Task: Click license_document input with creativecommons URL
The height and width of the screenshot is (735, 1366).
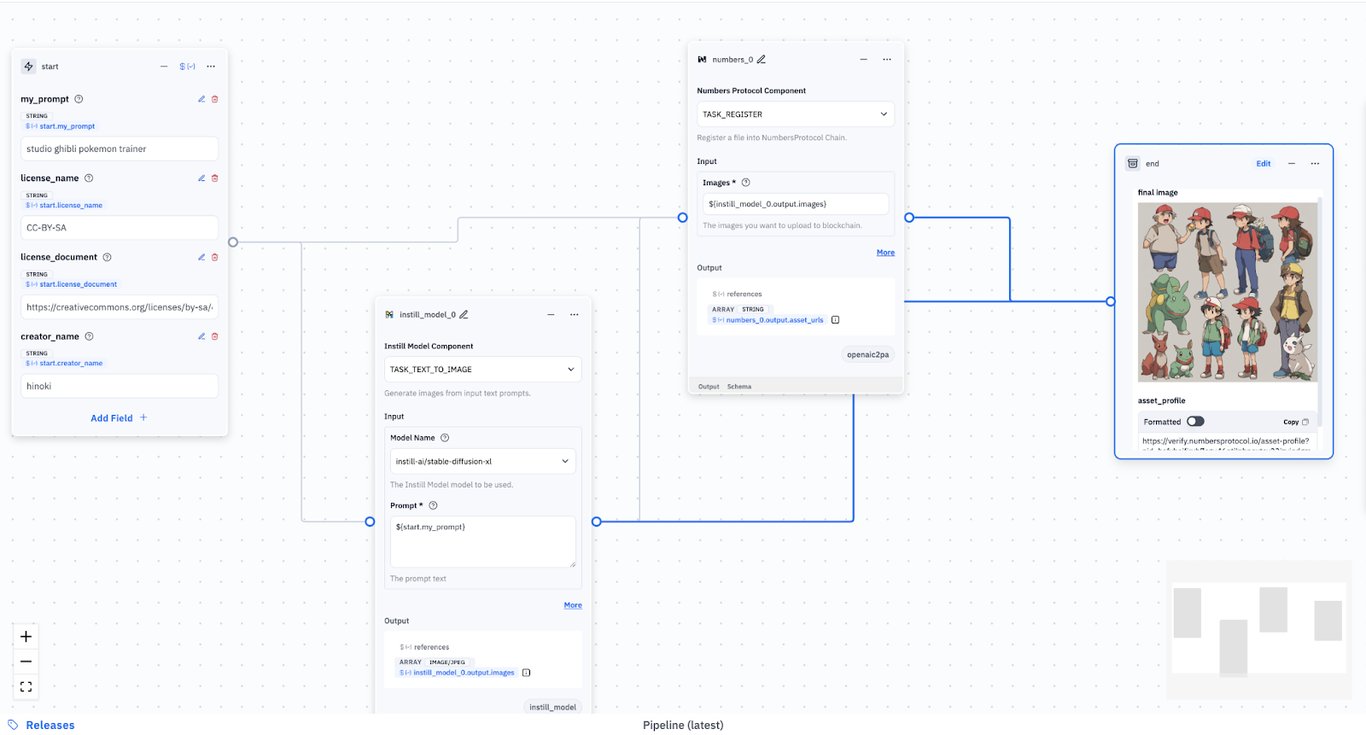Action: tap(119, 307)
